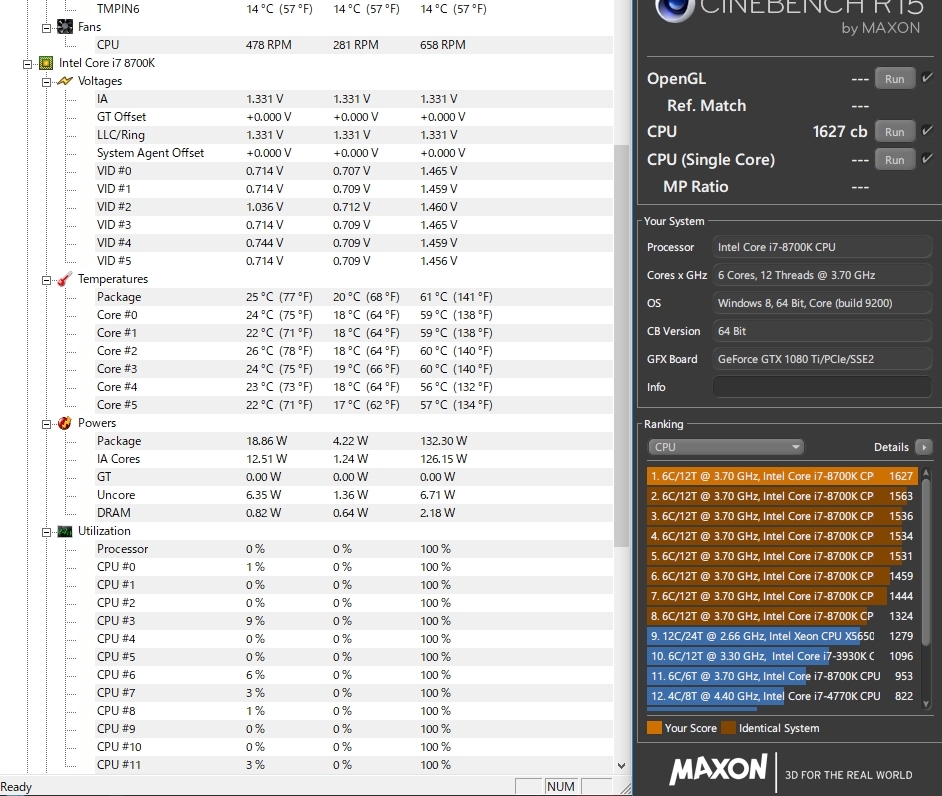
Task: Select the Processor utilization row
Action: (x=354, y=549)
